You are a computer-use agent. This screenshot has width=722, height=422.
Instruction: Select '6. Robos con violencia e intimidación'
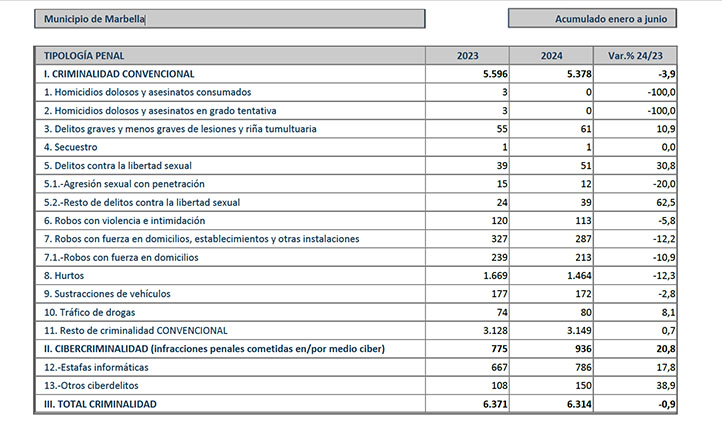tap(124, 221)
